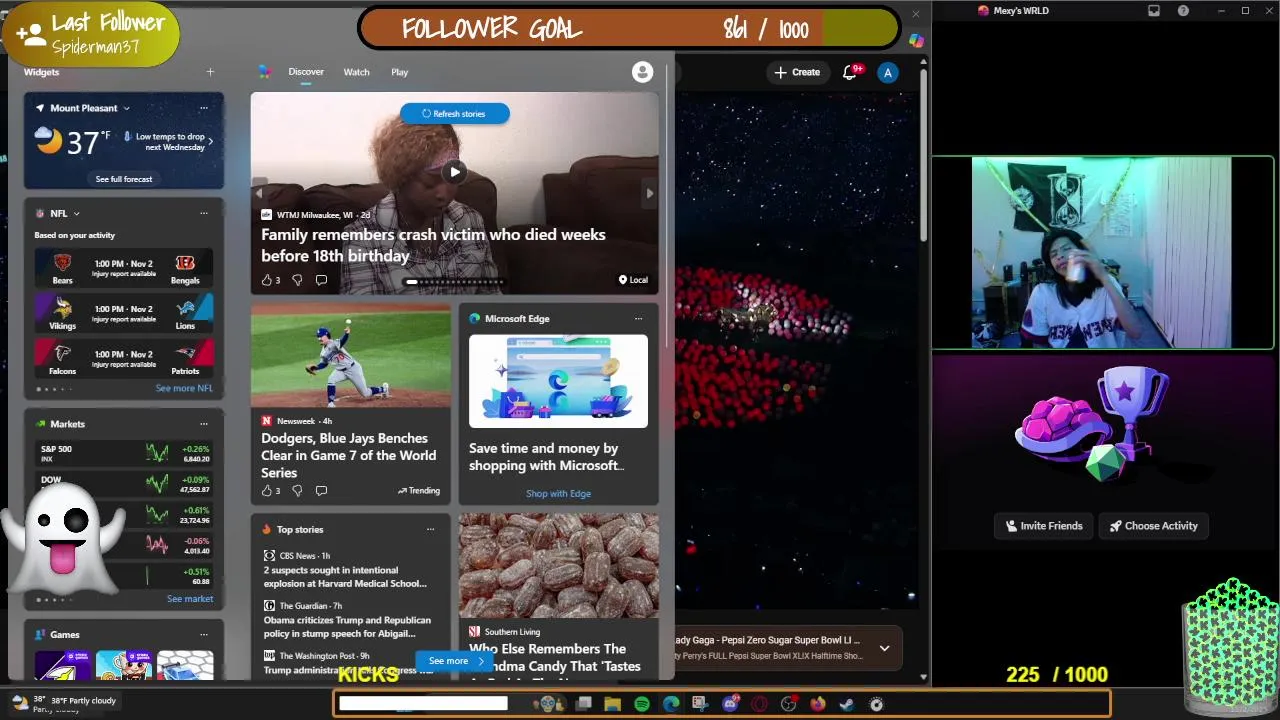Click the Trending tag on Dodgers story
Screen dimensions: 1280x720
coord(418,491)
